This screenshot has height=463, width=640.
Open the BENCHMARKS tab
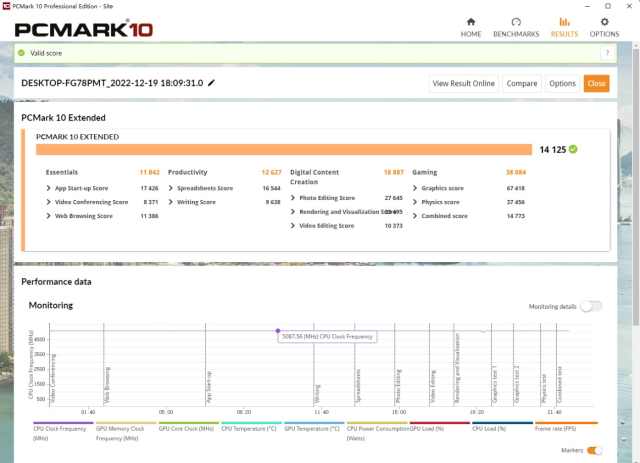click(x=516, y=28)
